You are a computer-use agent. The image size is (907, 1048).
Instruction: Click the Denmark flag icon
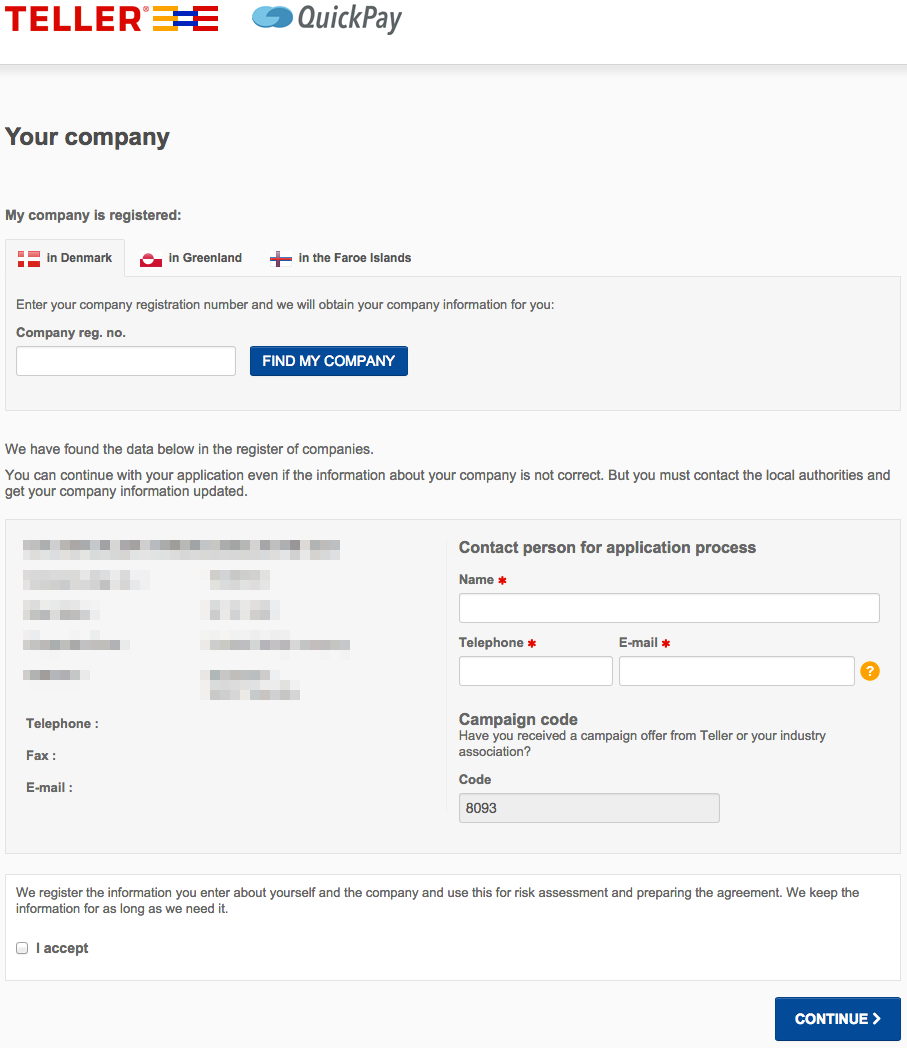click(x=29, y=259)
